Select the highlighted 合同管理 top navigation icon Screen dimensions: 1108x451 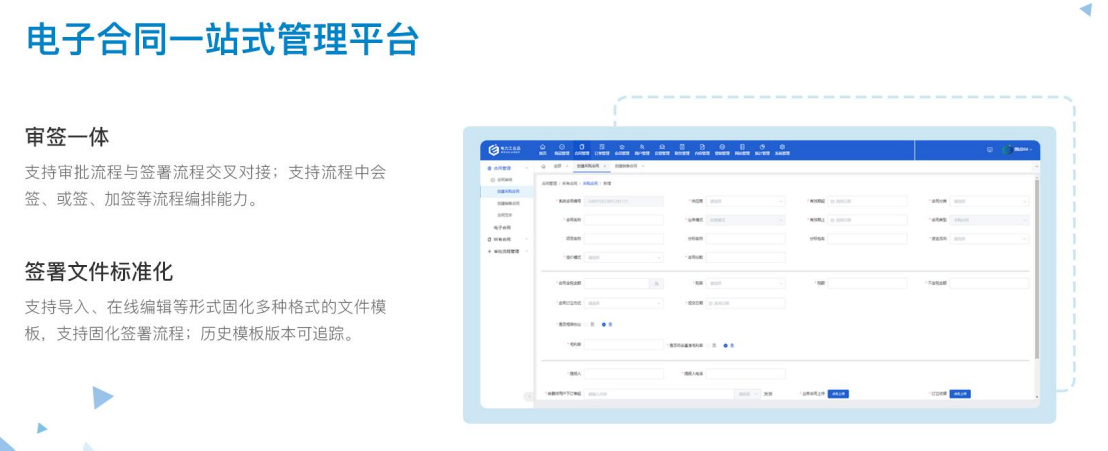click(x=582, y=149)
